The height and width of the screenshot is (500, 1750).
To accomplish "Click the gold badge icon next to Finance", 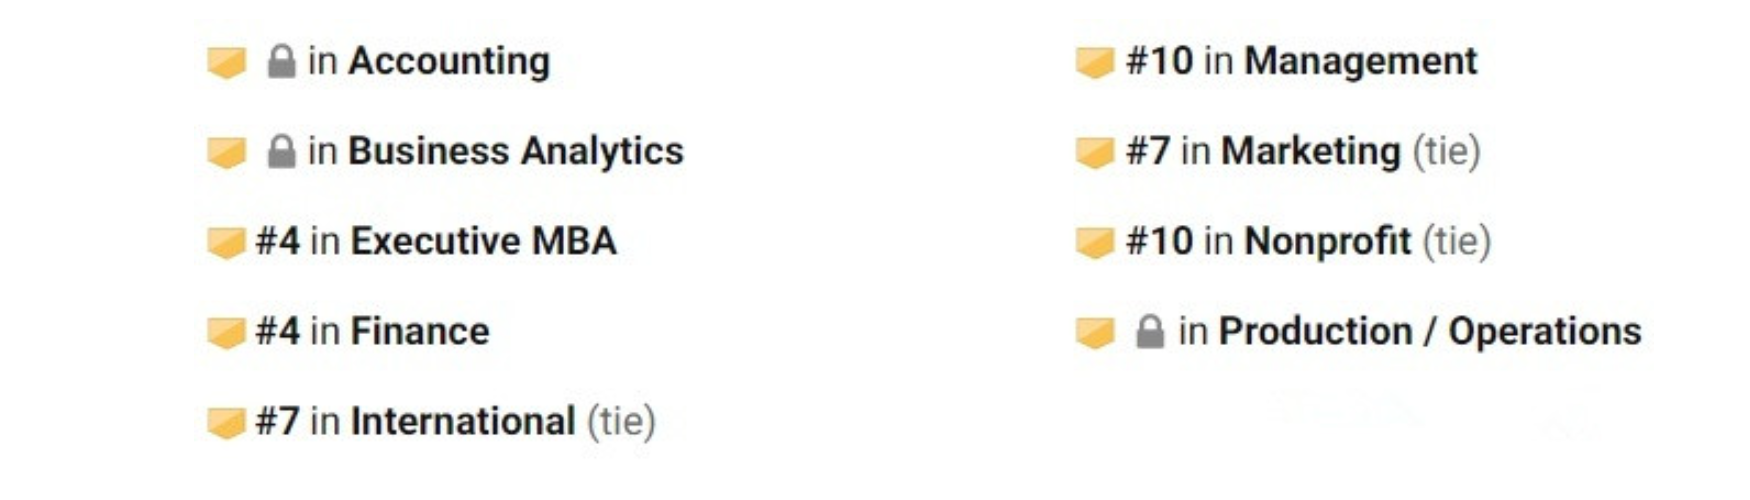I will [x=227, y=332].
